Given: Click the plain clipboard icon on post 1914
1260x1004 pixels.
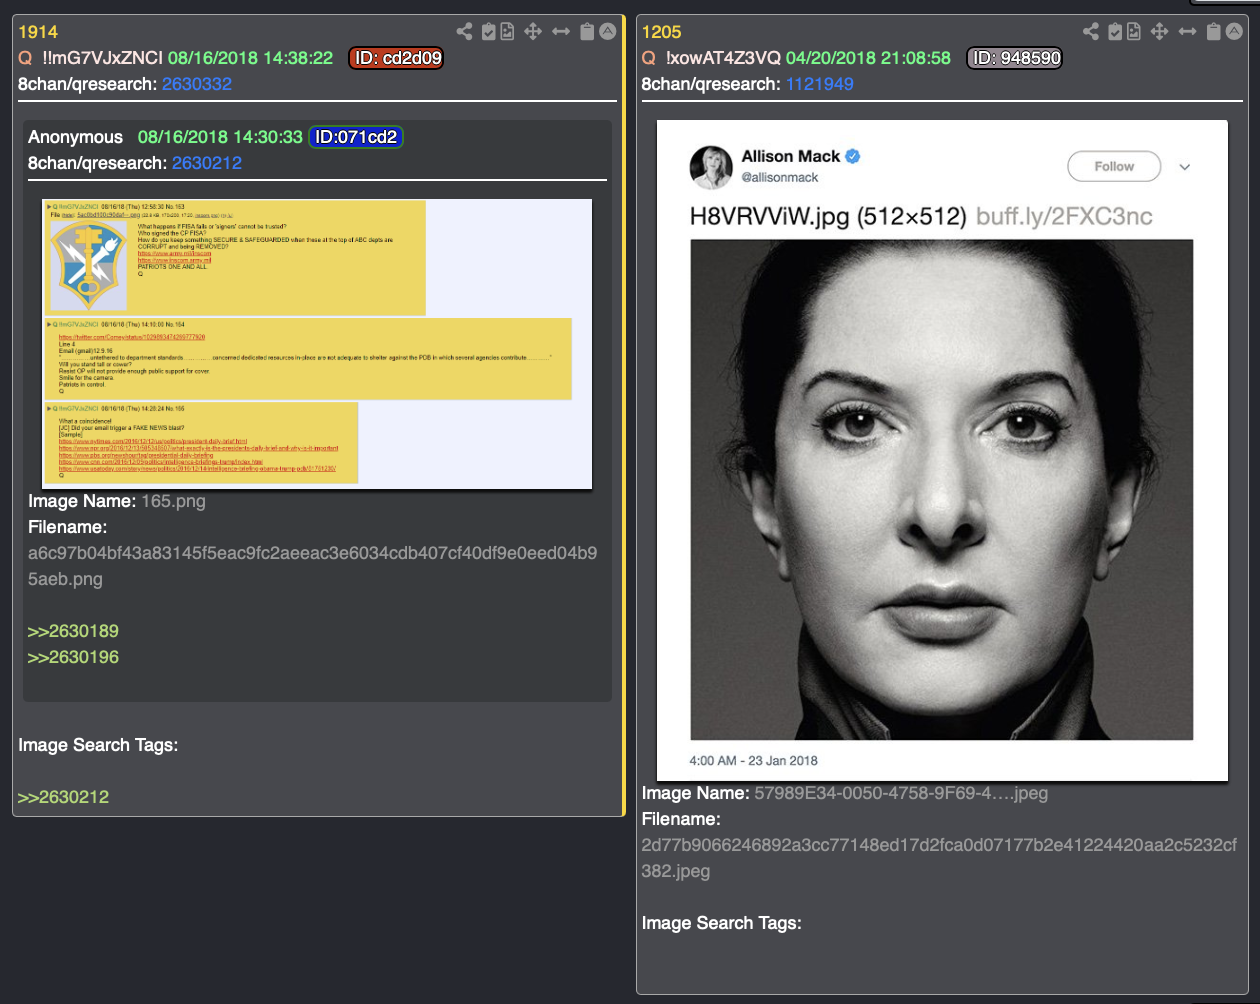Looking at the screenshot, I should [x=588, y=32].
